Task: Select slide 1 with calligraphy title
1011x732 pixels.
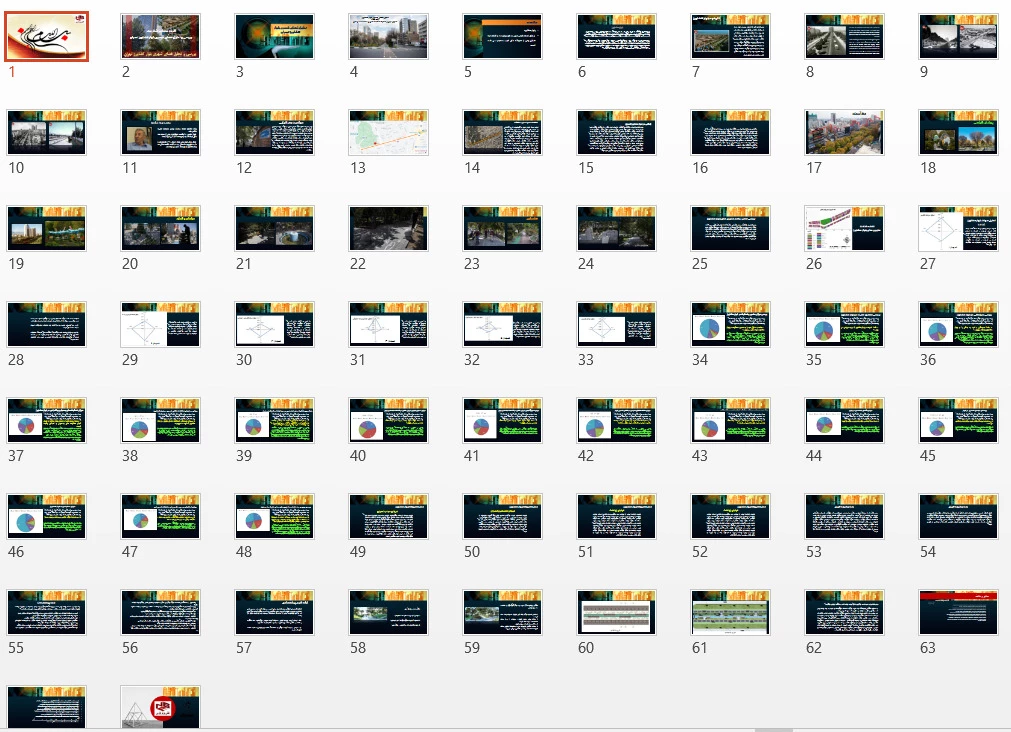Action: 47,37
